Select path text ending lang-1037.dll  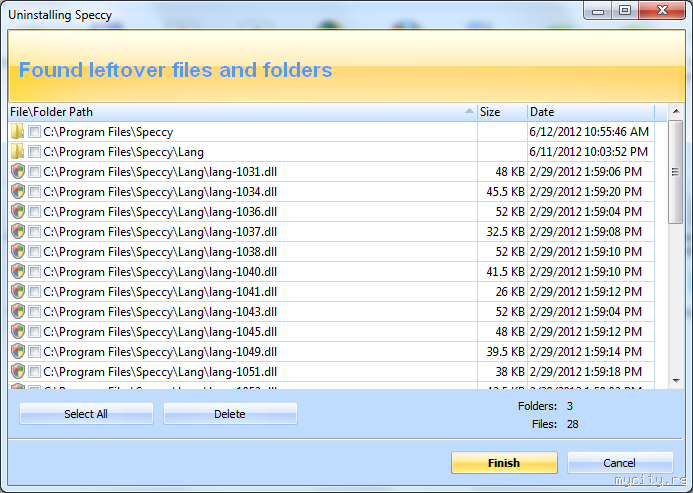tap(160, 232)
